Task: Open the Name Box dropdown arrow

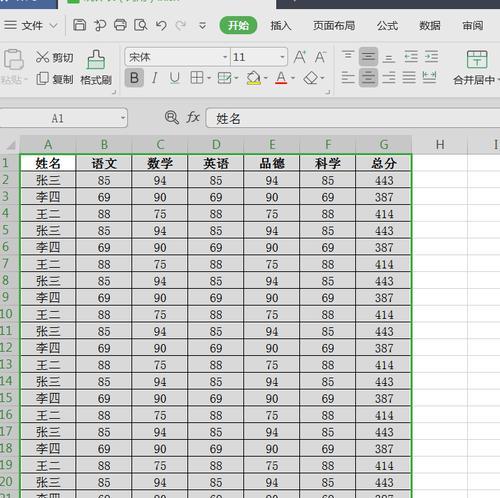Action: [123, 118]
